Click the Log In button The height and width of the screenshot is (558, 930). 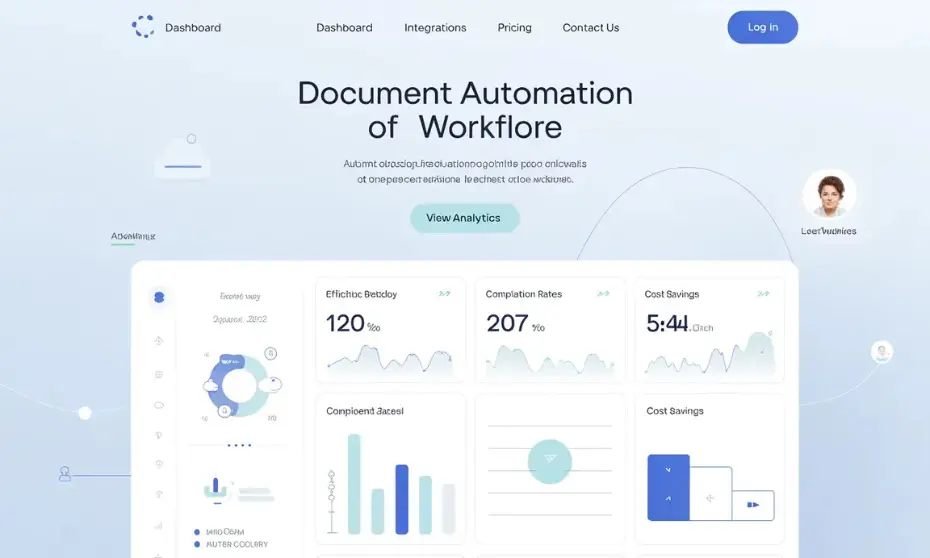click(x=762, y=27)
